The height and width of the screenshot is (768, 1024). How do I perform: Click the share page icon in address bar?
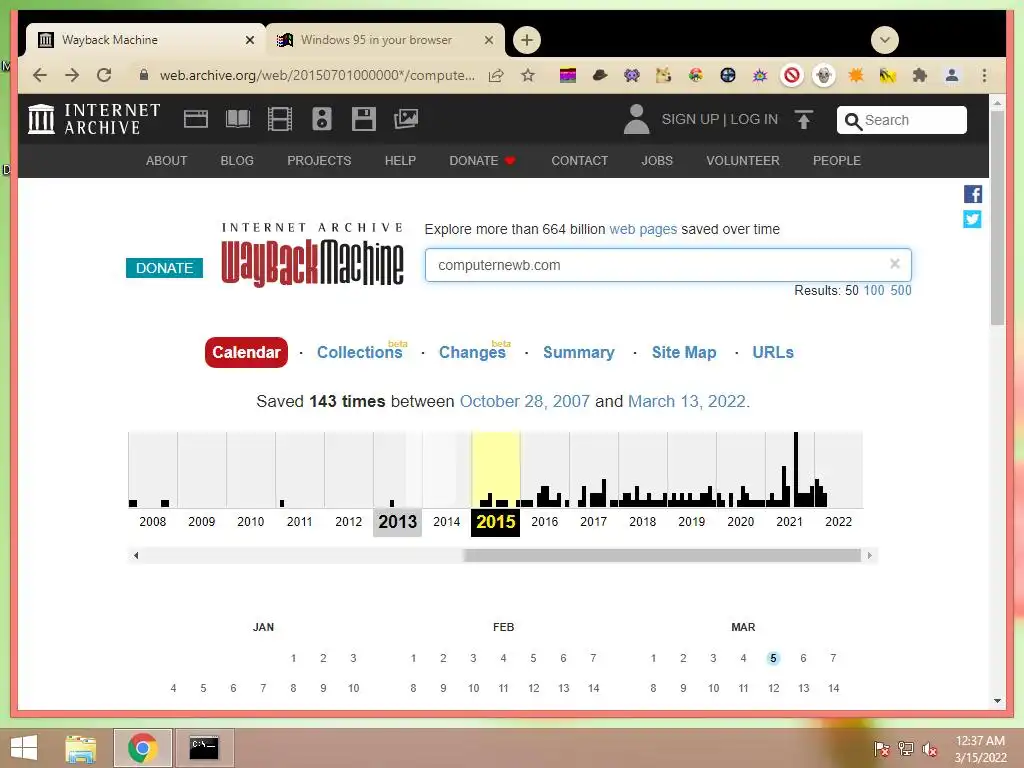pyautogui.click(x=496, y=75)
